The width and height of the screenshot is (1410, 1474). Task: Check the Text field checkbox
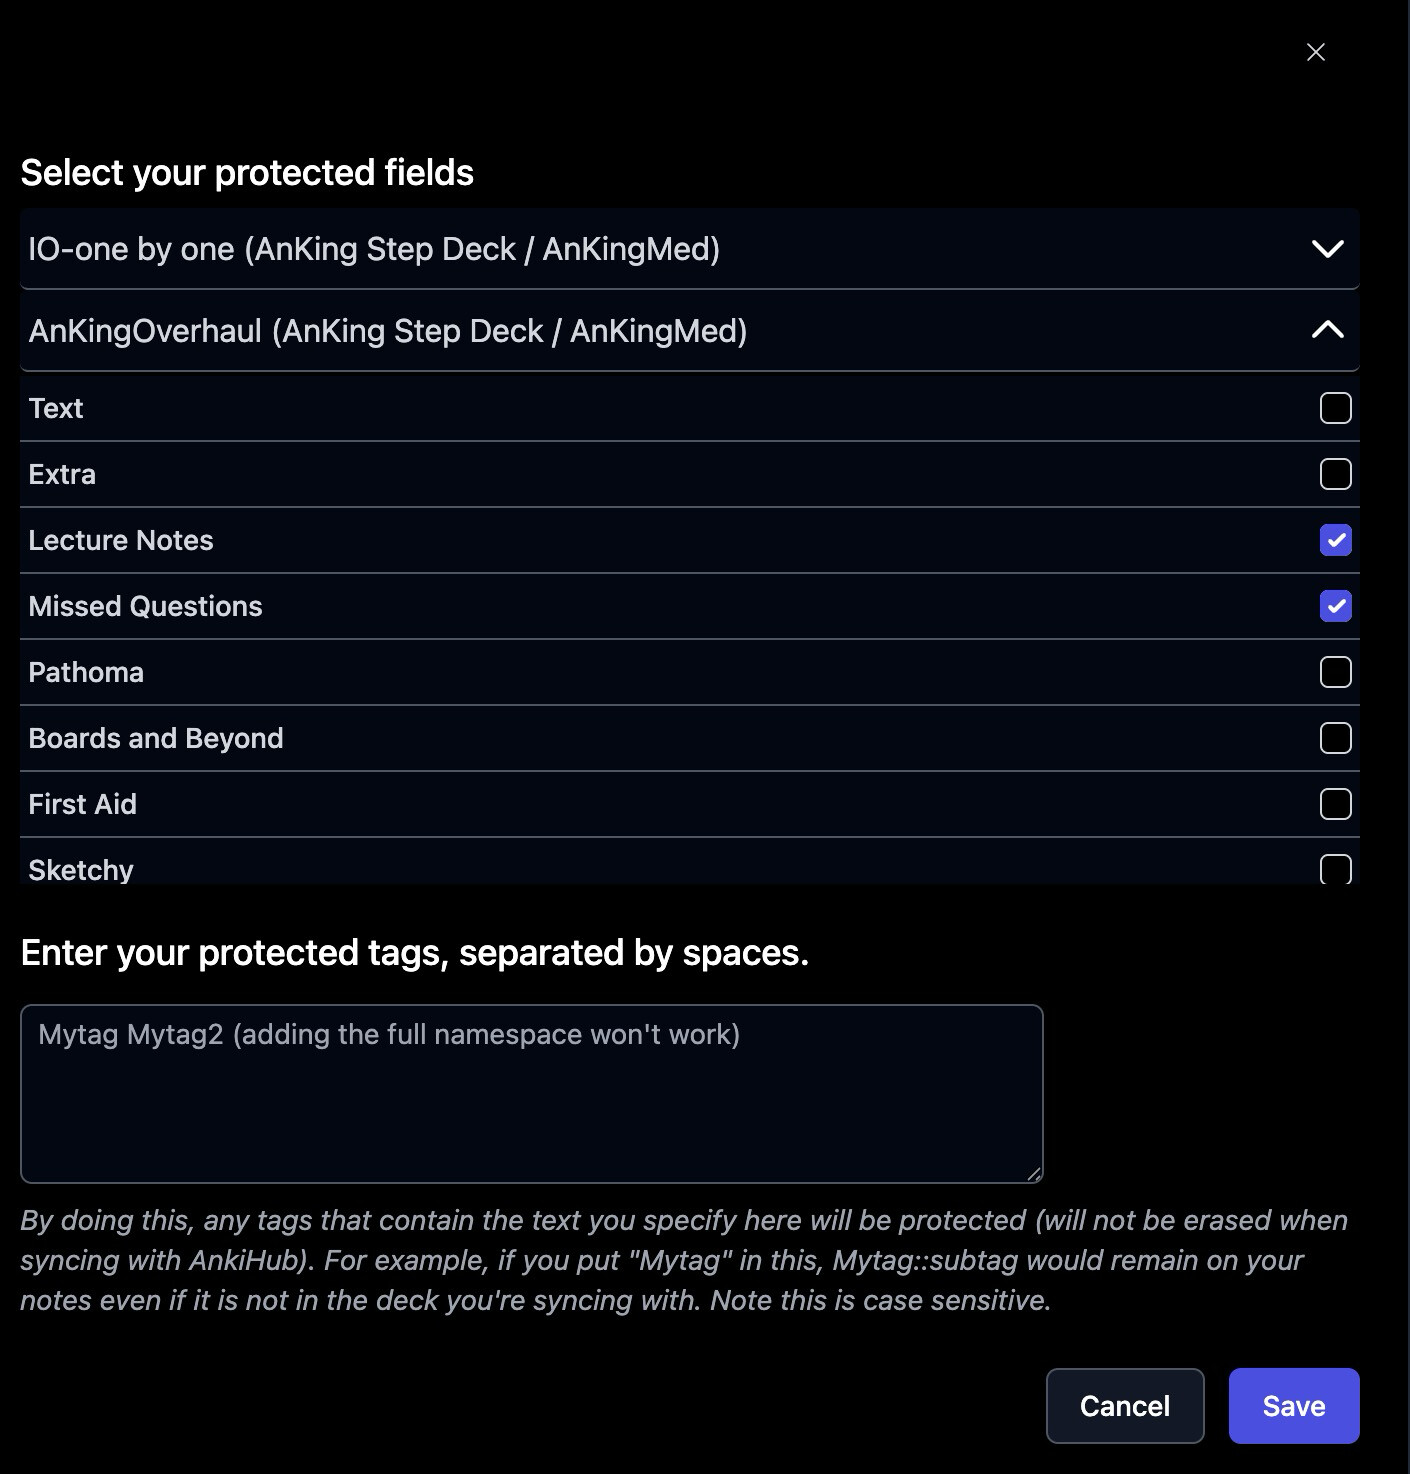coord(1335,408)
